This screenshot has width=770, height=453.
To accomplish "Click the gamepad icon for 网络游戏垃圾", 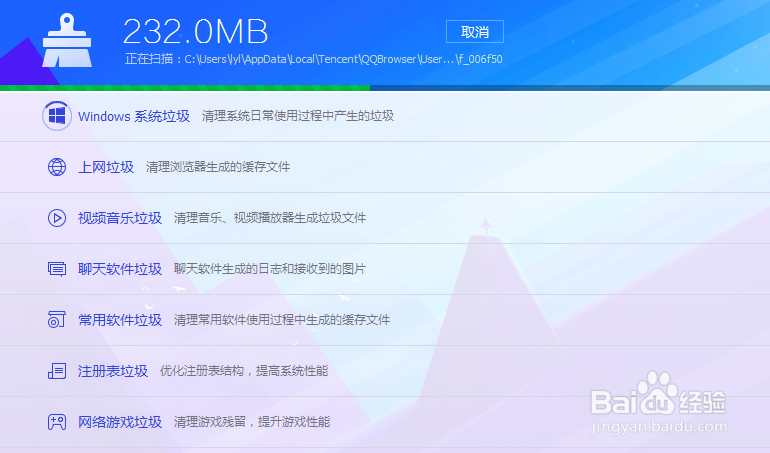I will click(57, 422).
